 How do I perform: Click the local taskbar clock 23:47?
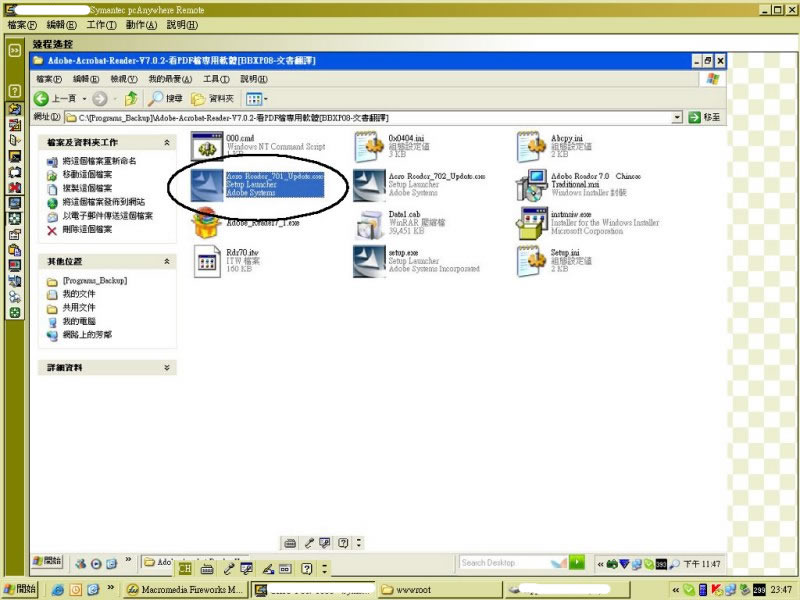[x=781, y=590]
